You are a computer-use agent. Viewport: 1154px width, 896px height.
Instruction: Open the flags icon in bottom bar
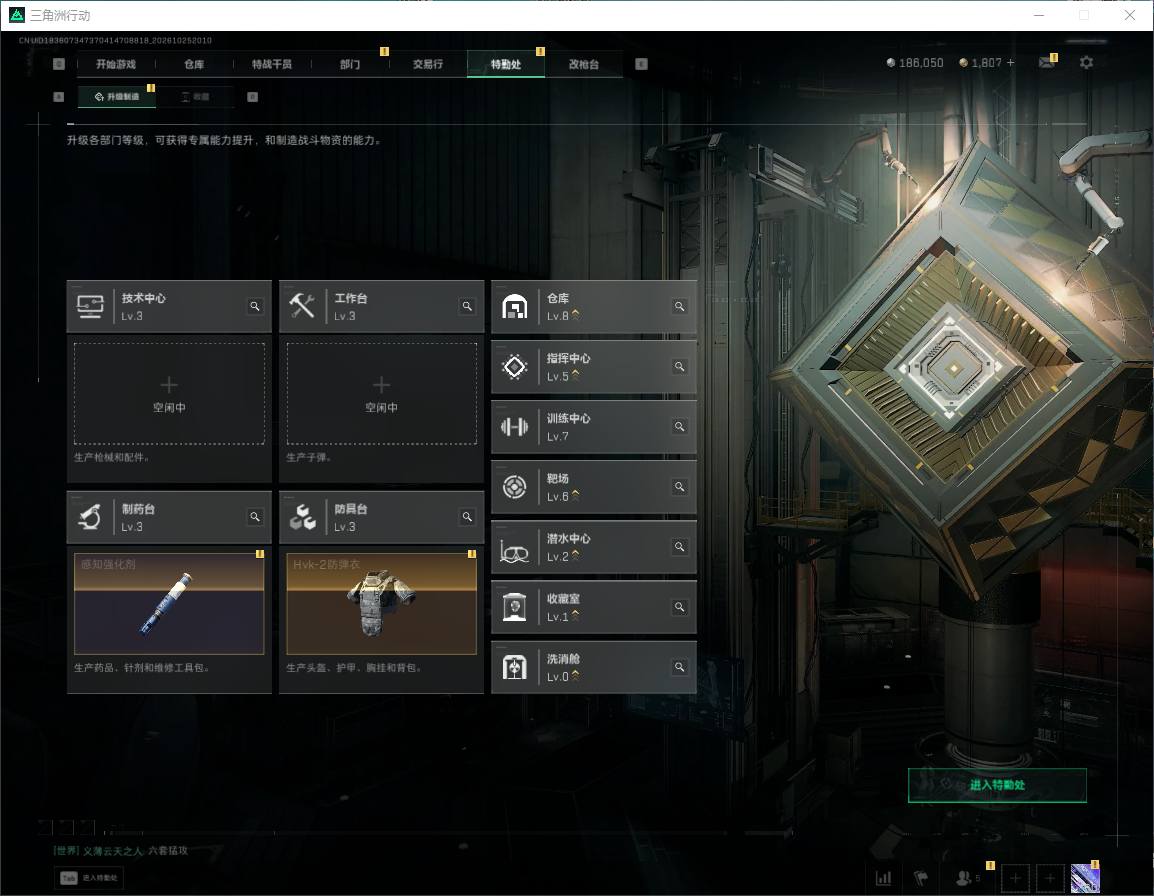point(921,878)
